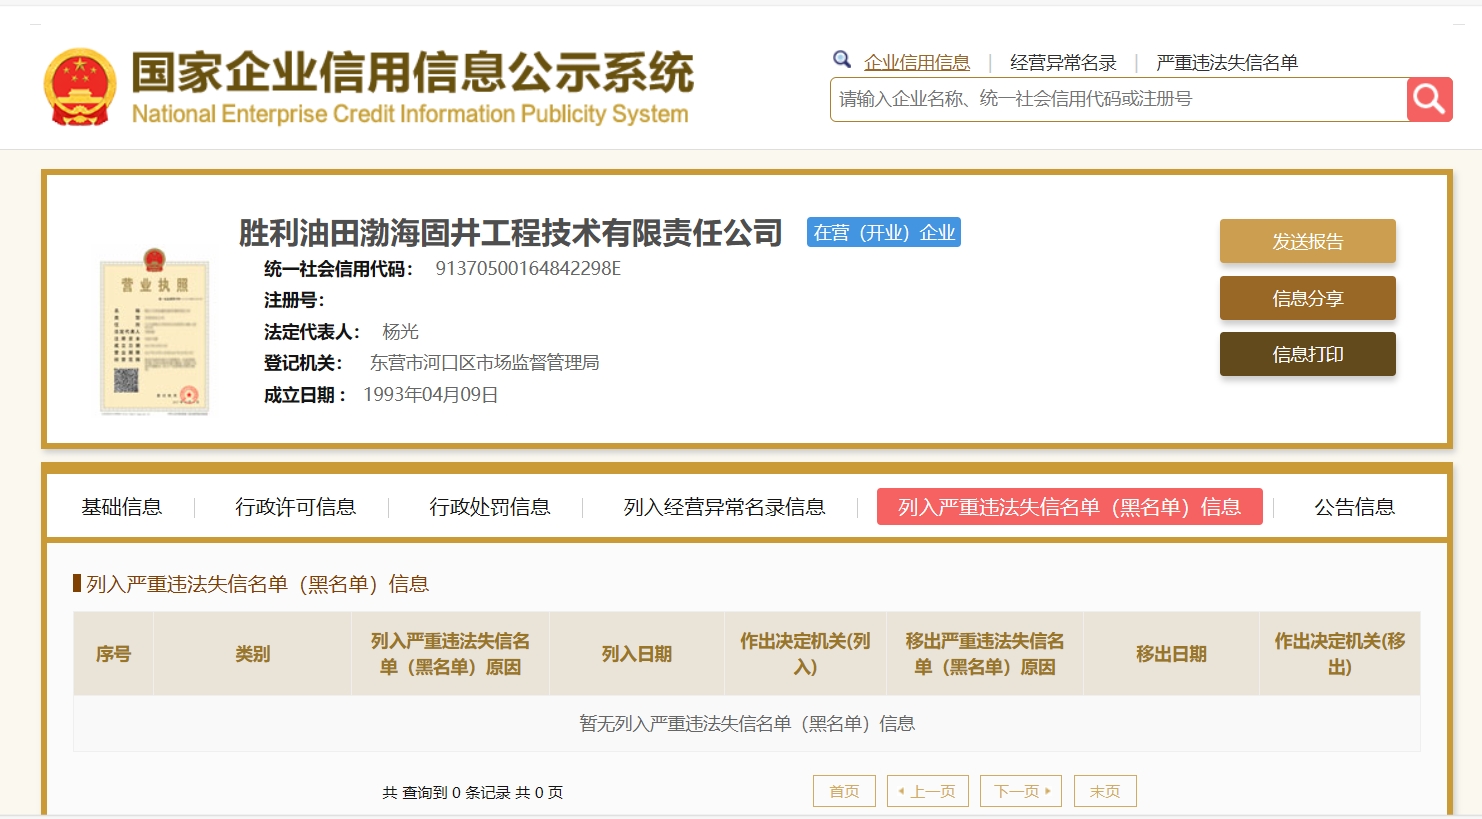The height and width of the screenshot is (819, 1482).
Task: Focus the enterprise name search input field
Action: [1117, 99]
